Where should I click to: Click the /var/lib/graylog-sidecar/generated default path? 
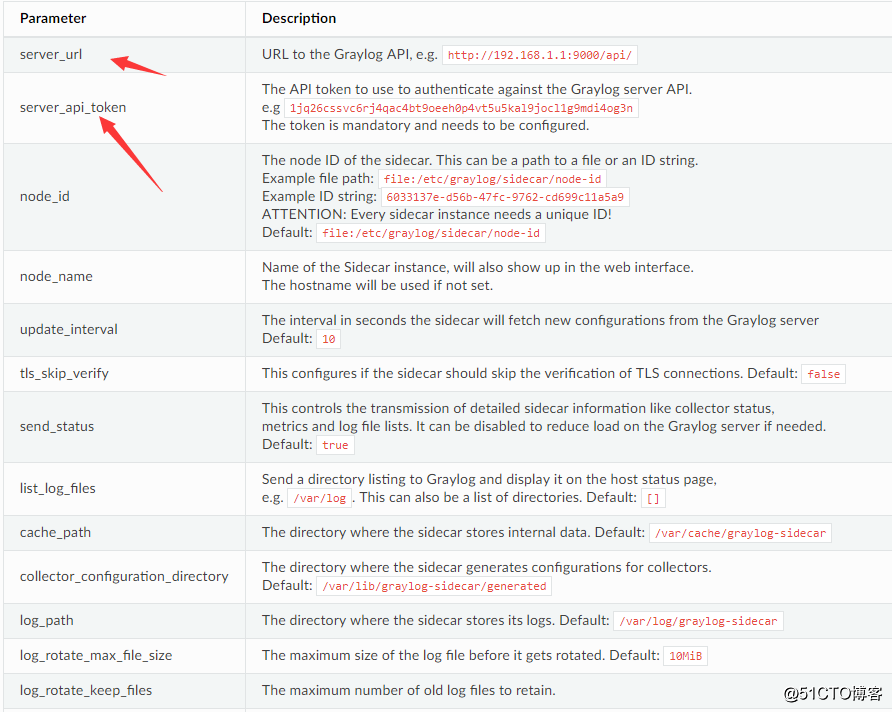(x=434, y=586)
